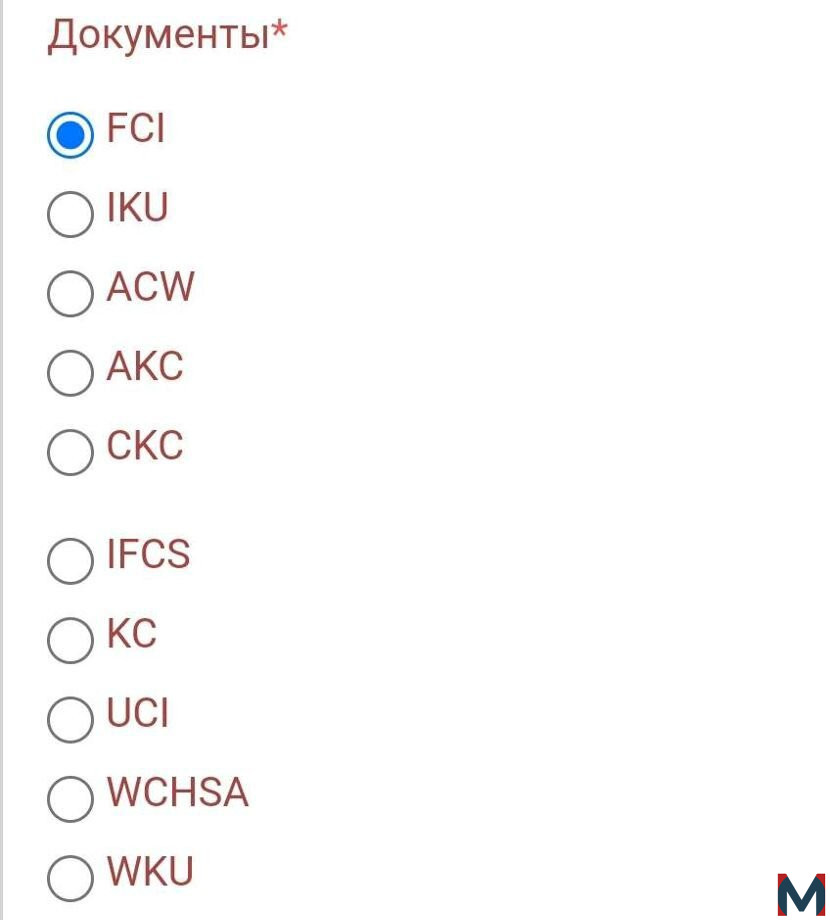
Task: Click the ACW label text
Action: [x=151, y=287]
